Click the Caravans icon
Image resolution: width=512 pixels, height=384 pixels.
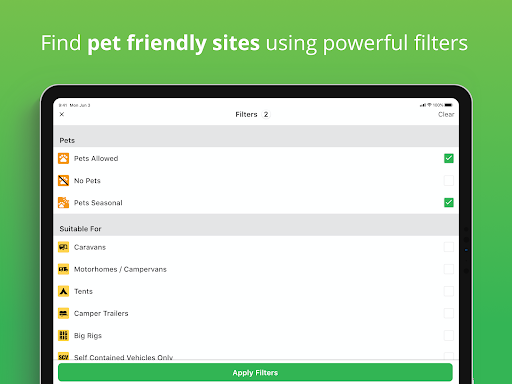(x=63, y=247)
